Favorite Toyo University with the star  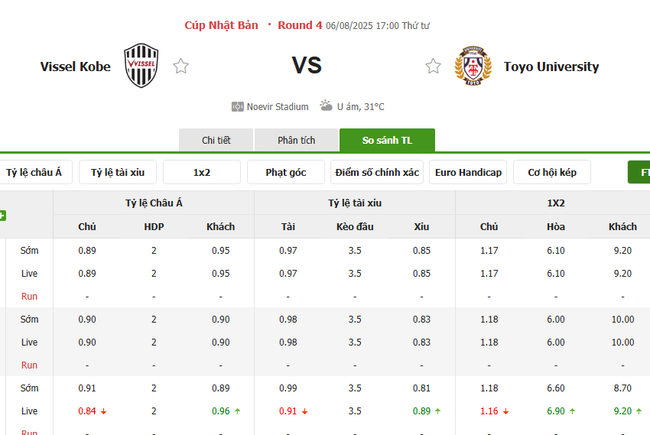[x=433, y=67]
